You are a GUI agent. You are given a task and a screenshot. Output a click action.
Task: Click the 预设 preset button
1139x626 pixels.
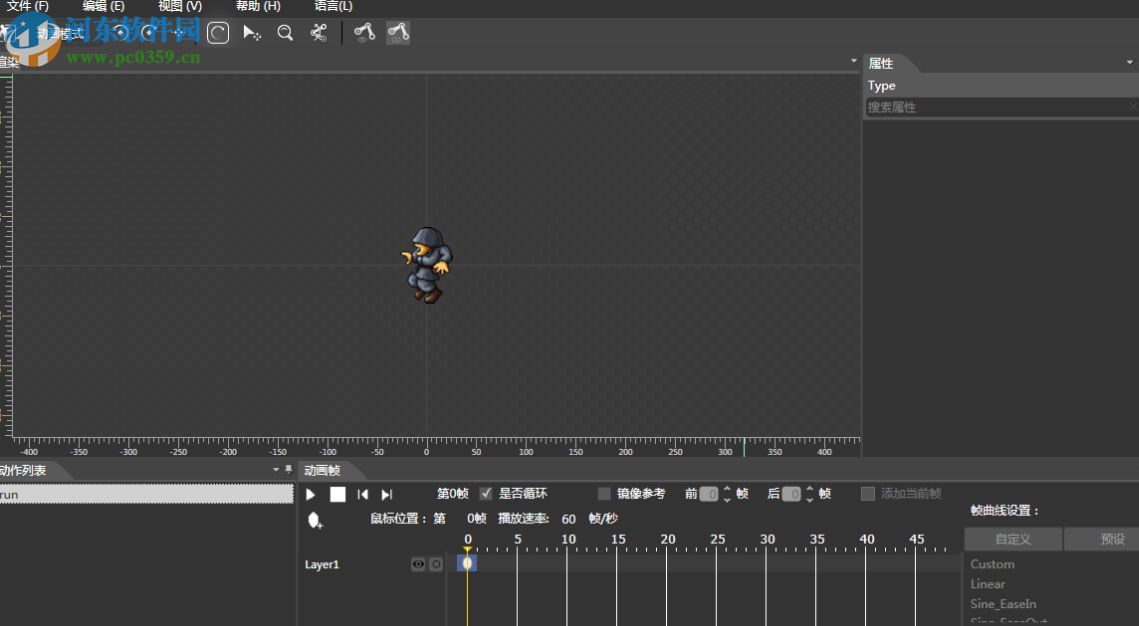tap(1112, 539)
